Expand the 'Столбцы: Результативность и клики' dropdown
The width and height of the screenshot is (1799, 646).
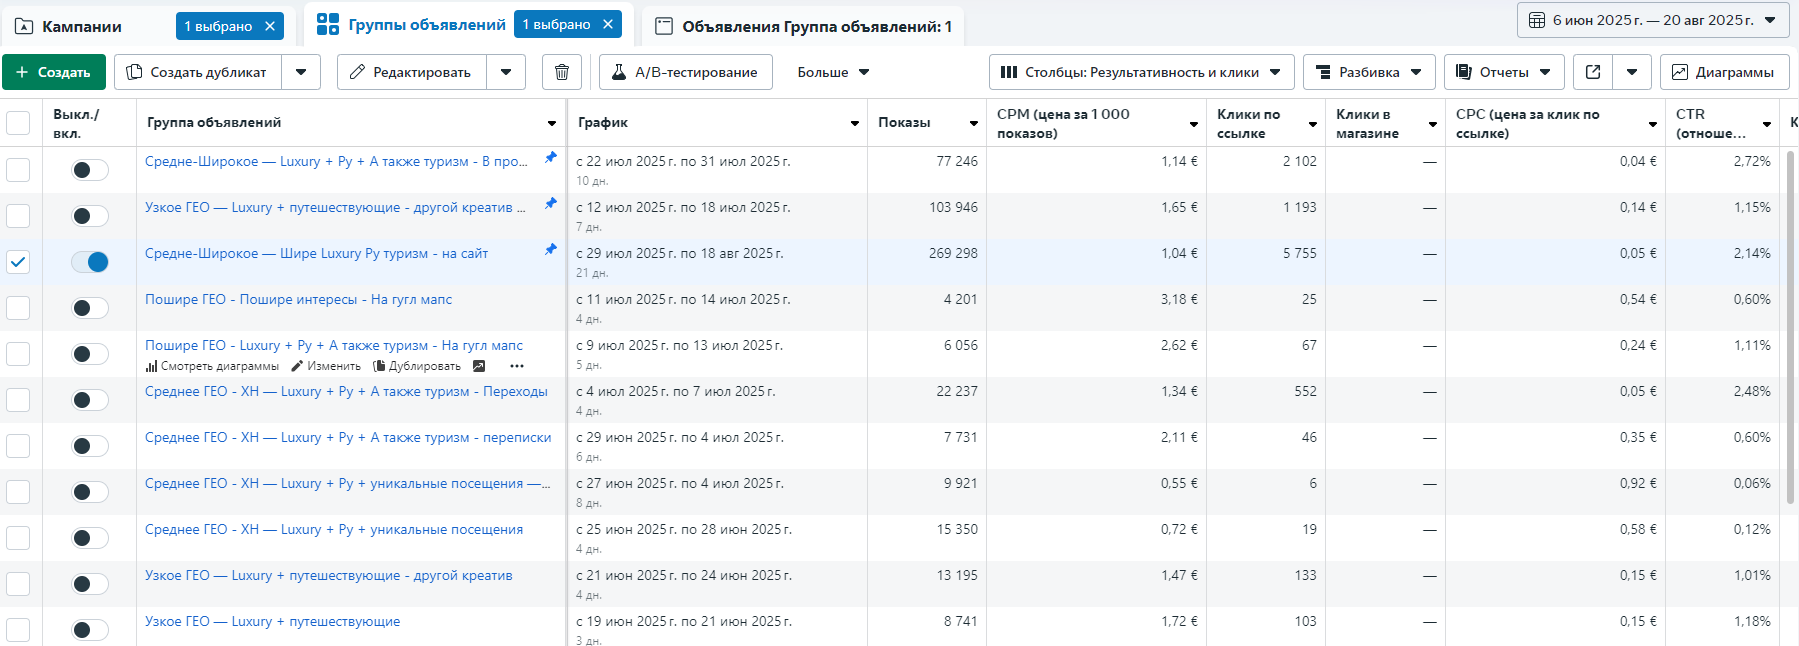click(x=1141, y=72)
